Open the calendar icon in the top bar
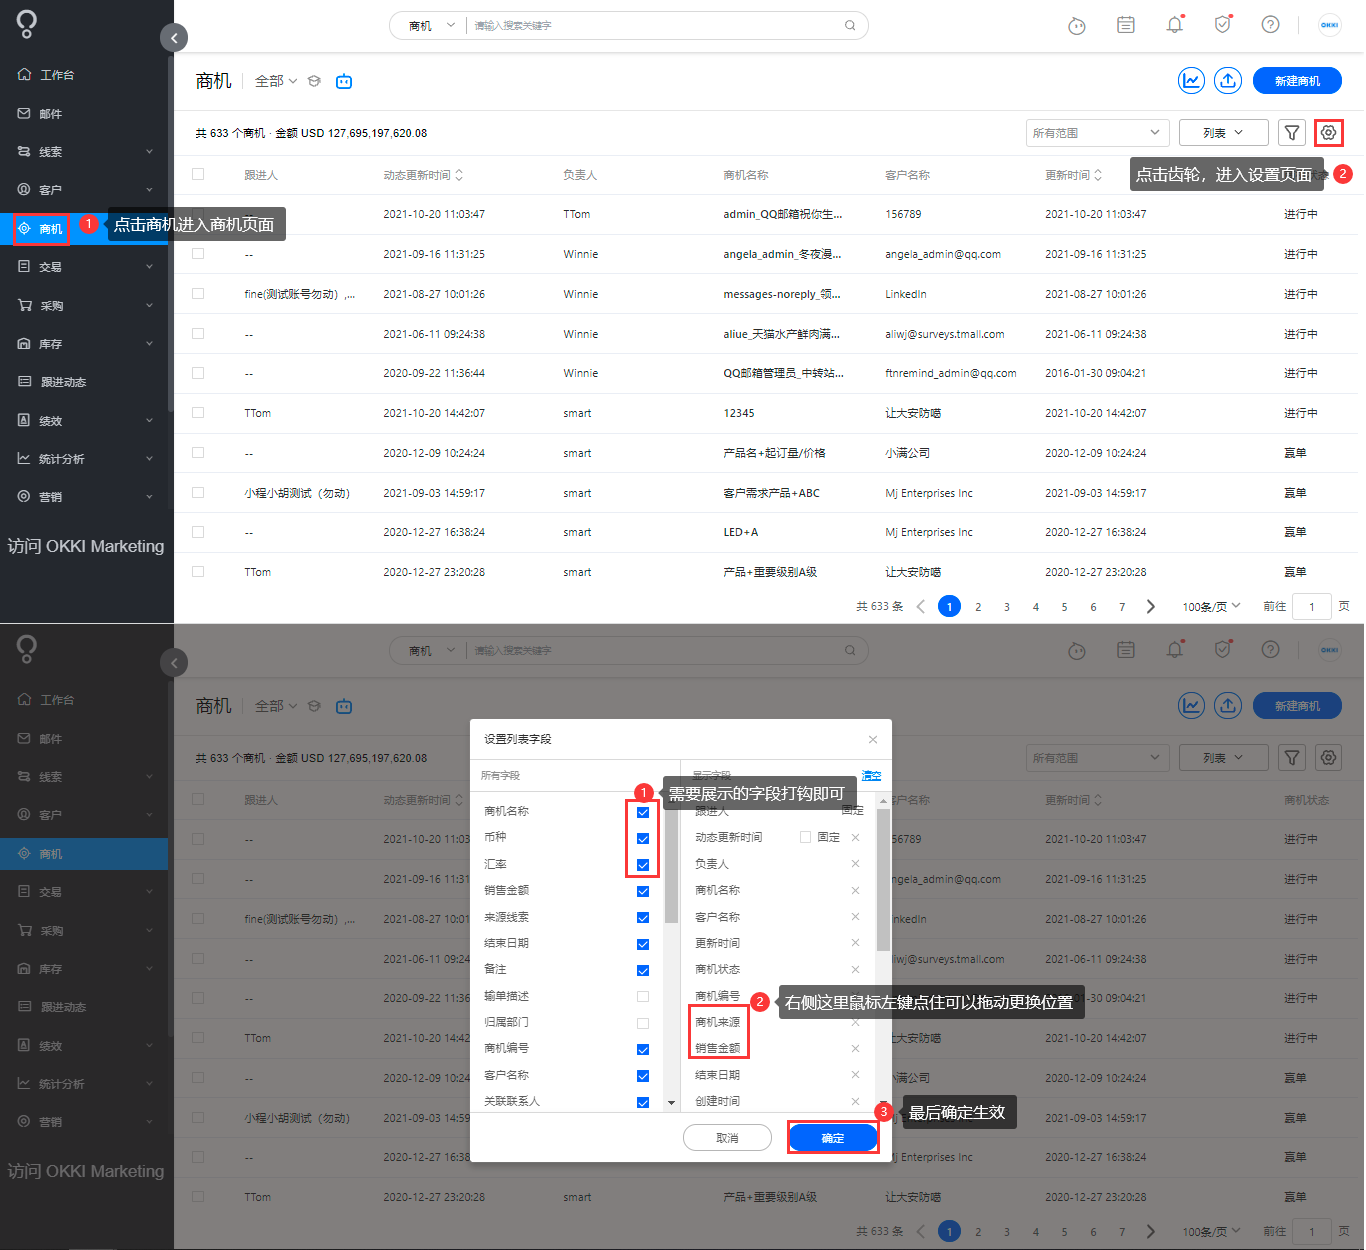 click(x=1125, y=25)
